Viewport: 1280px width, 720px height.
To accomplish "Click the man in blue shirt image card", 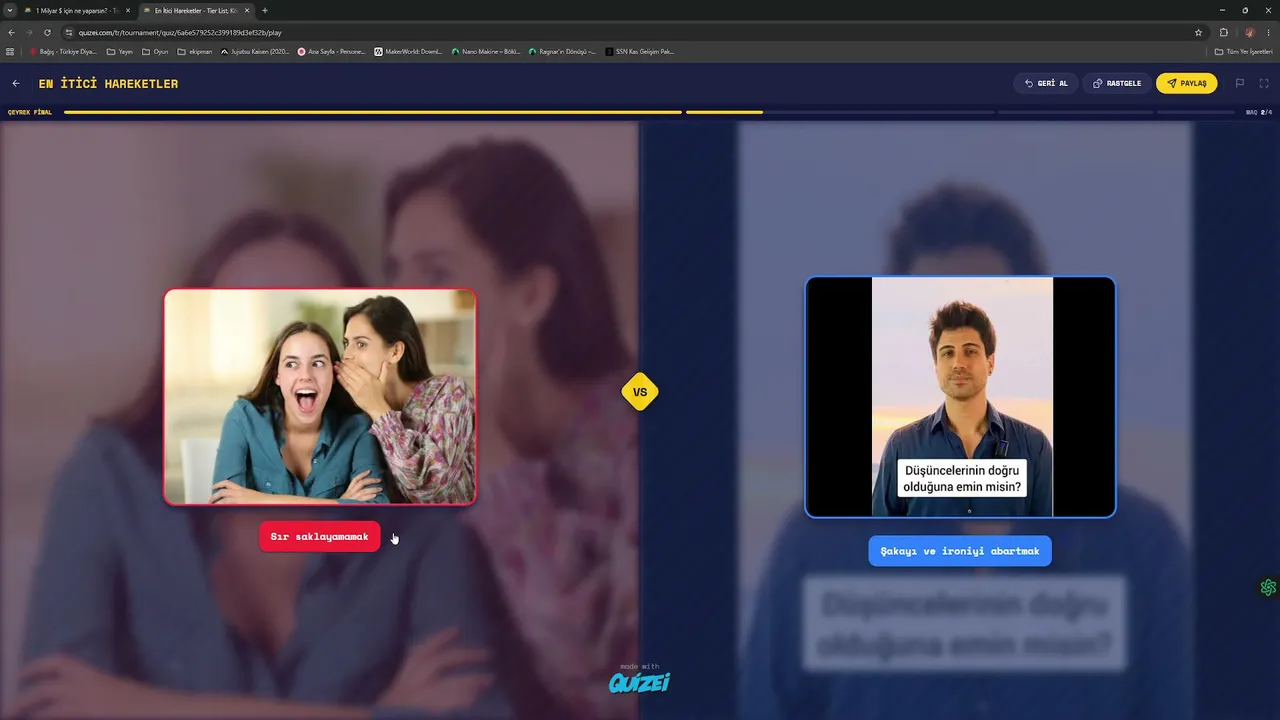I will point(960,397).
